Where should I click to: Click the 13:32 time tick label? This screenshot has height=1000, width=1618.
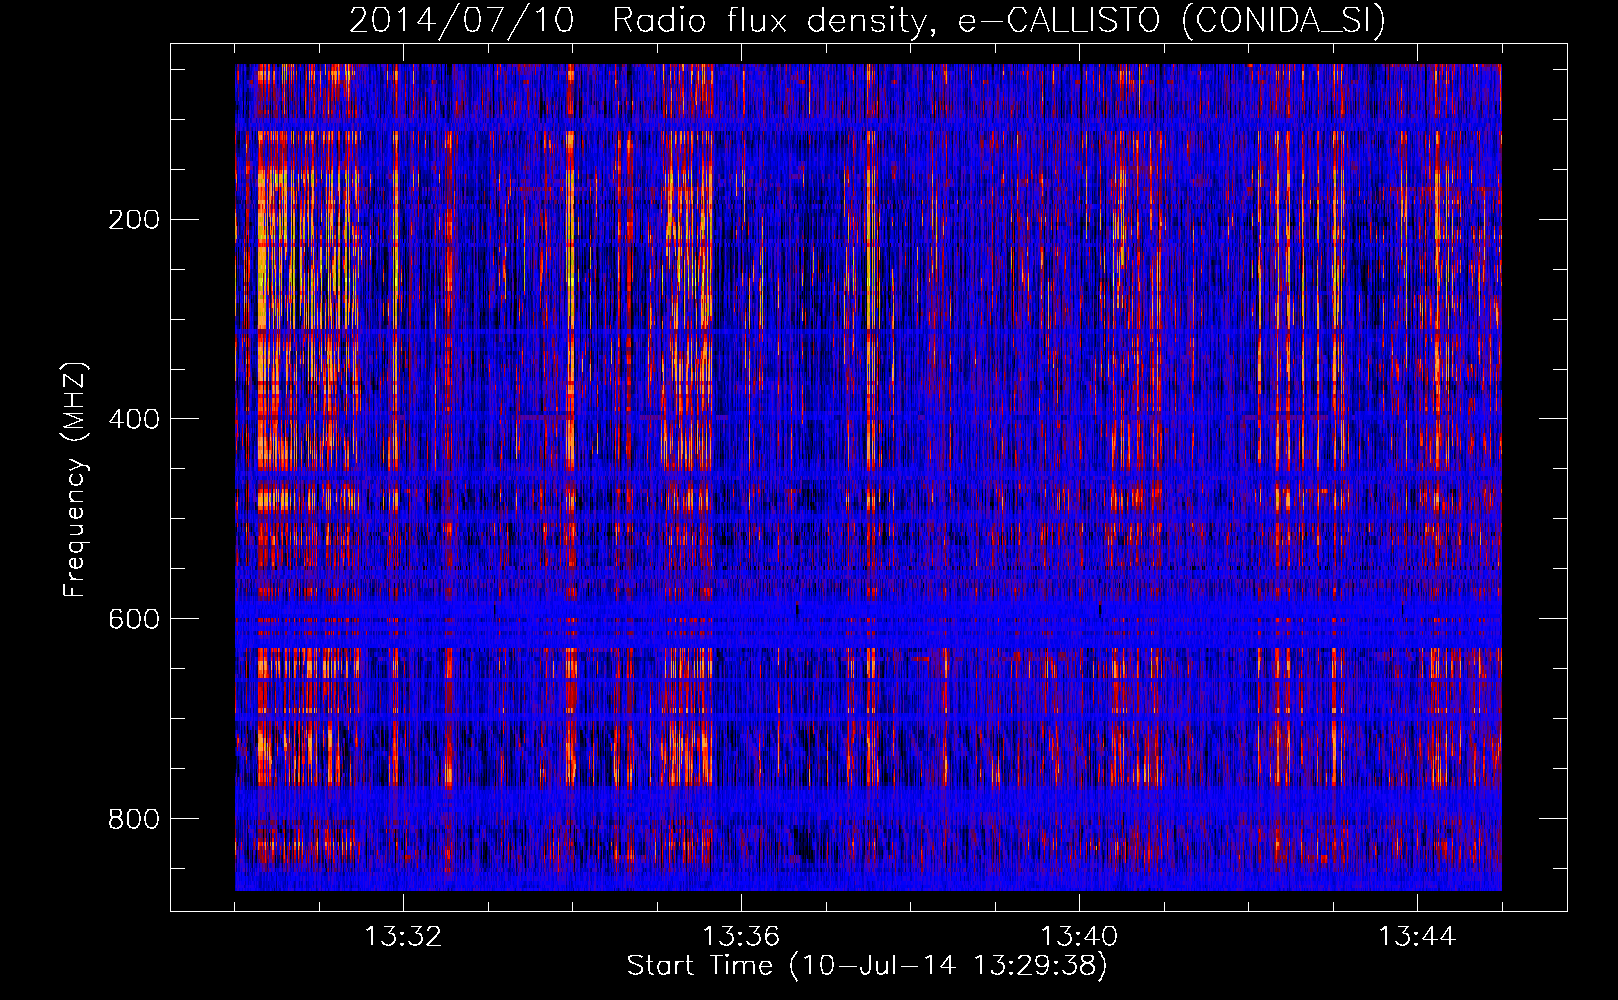(x=403, y=937)
